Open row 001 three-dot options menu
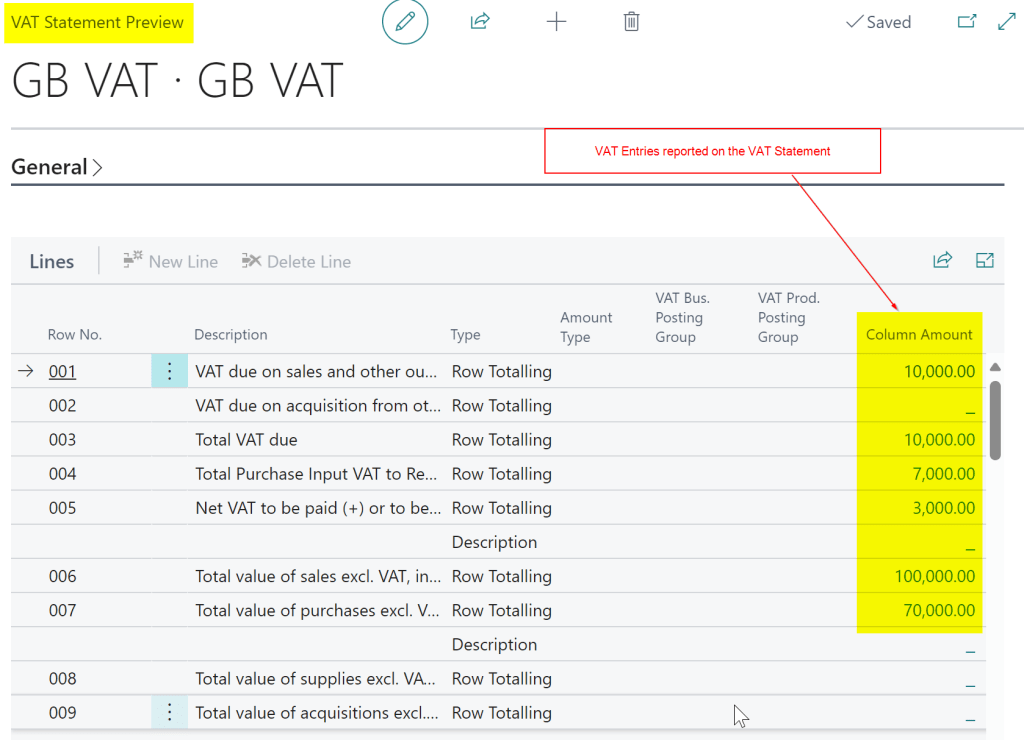 pos(169,371)
